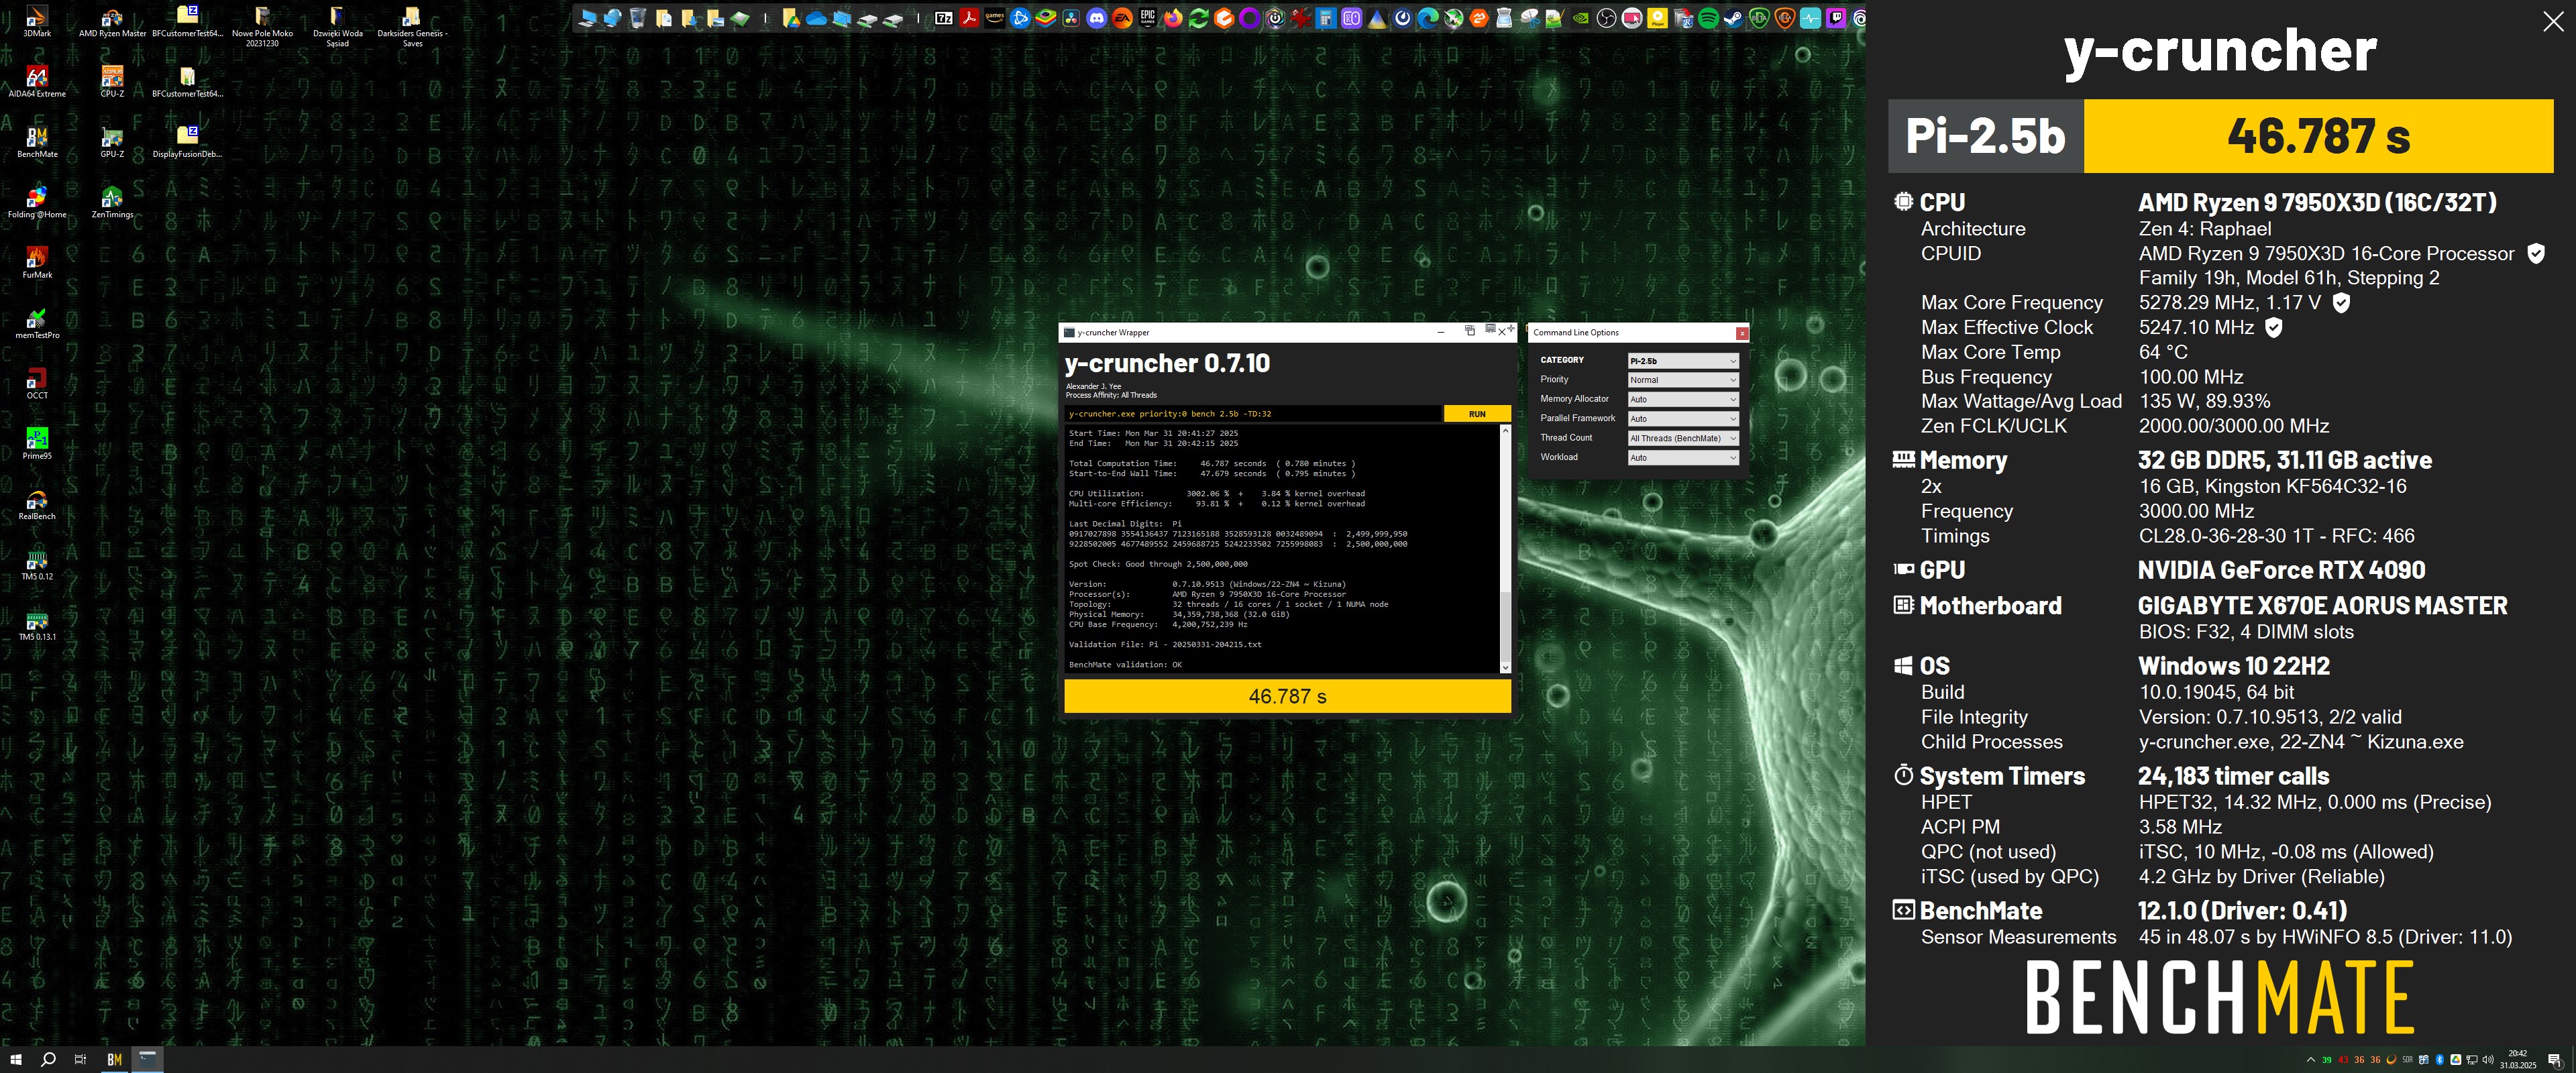Open the 3DMark desktop icon

(37, 22)
